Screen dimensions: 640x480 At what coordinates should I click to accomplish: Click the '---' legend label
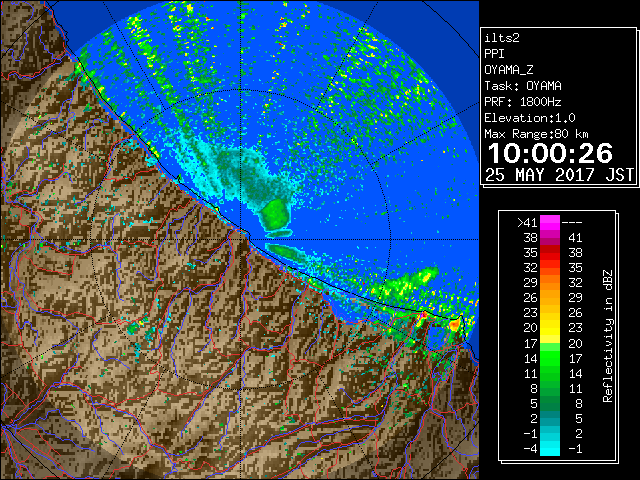[572, 223]
